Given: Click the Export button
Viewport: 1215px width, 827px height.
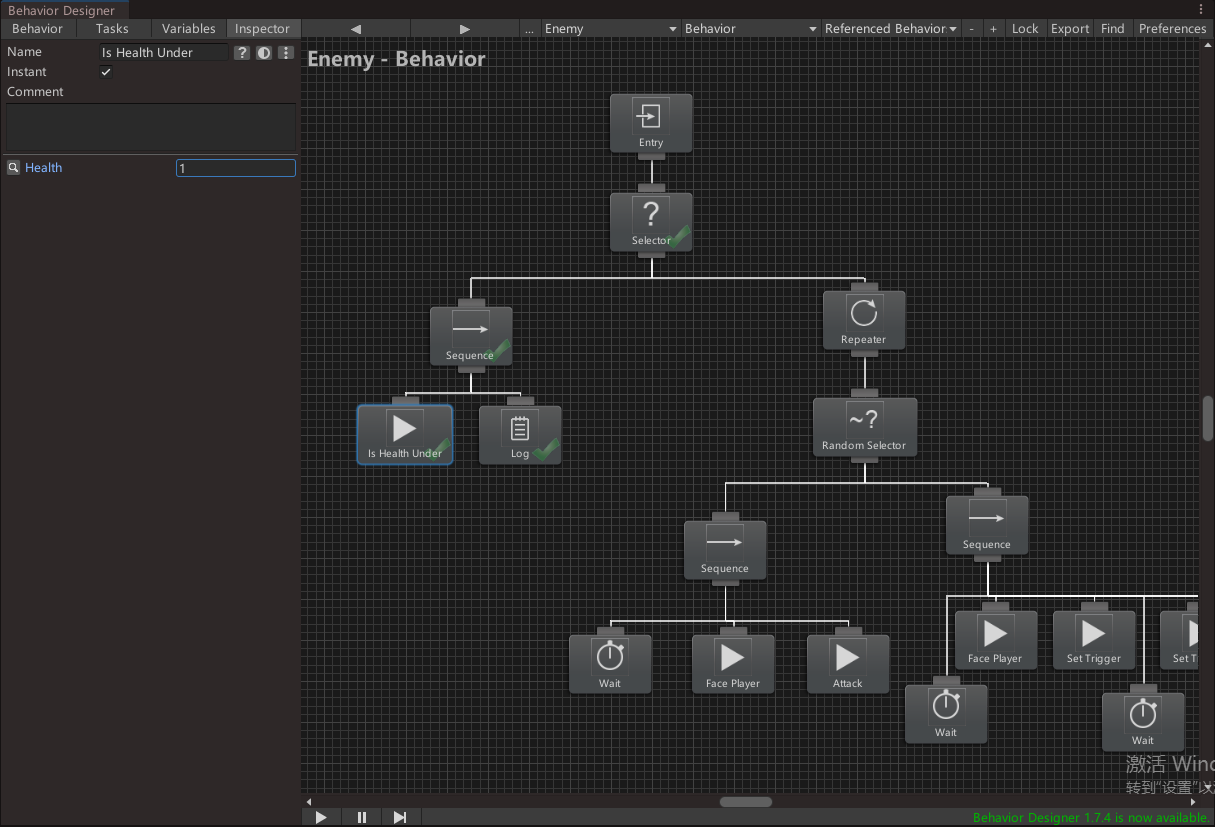Looking at the screenshot, I should point(1069,28).
